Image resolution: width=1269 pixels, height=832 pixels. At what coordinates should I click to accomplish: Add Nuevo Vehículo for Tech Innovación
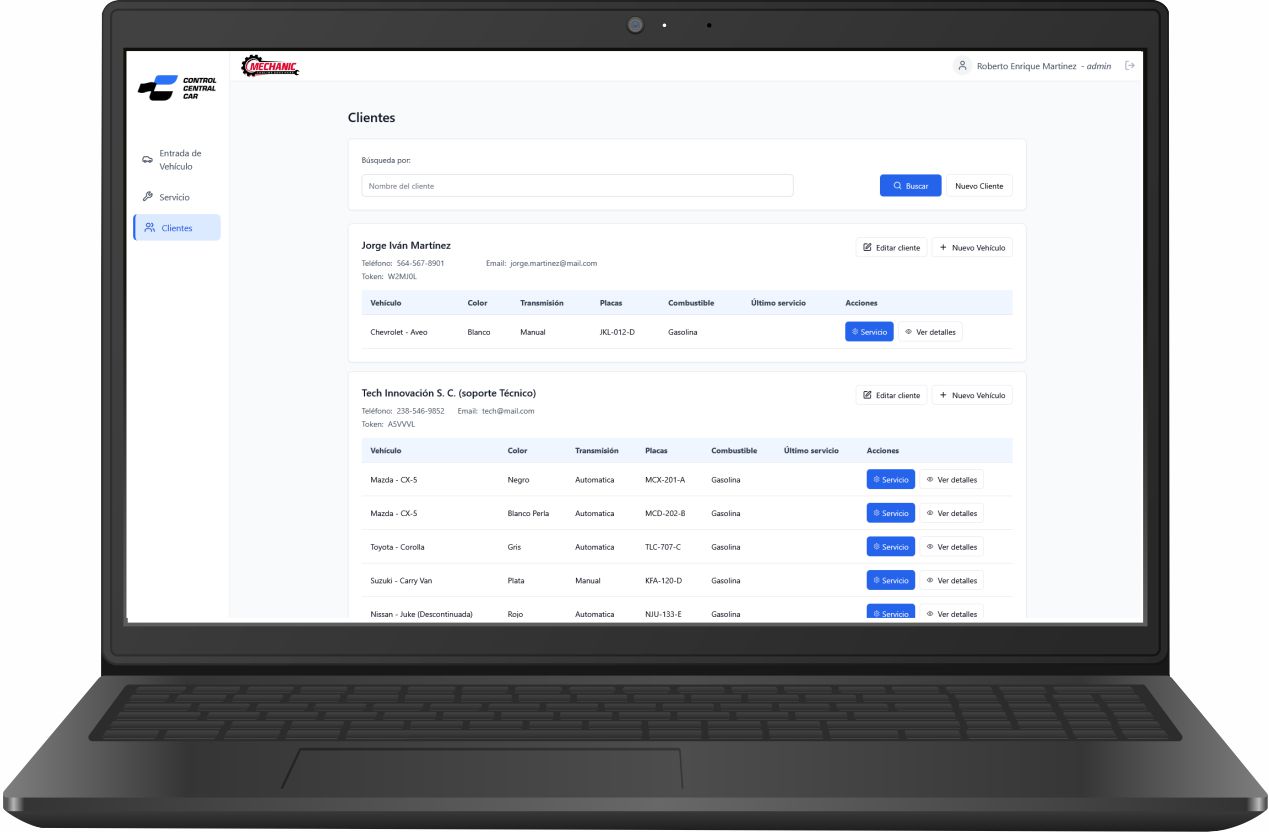click(x=971, y=395)
